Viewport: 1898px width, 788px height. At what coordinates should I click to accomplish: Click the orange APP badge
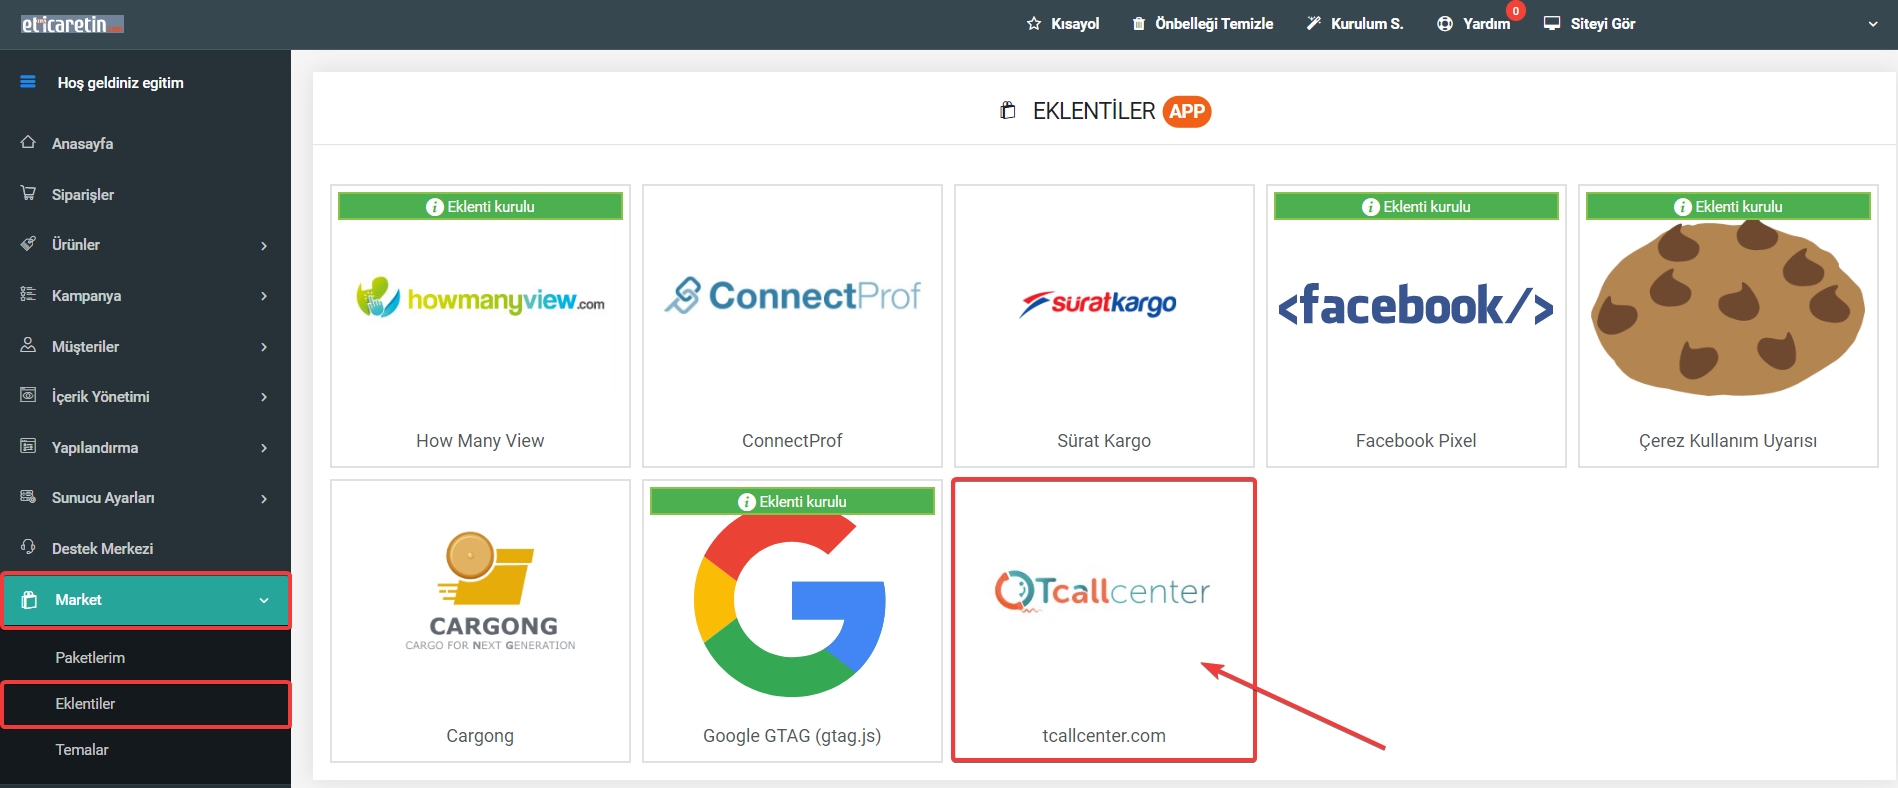coord(1187,111)
